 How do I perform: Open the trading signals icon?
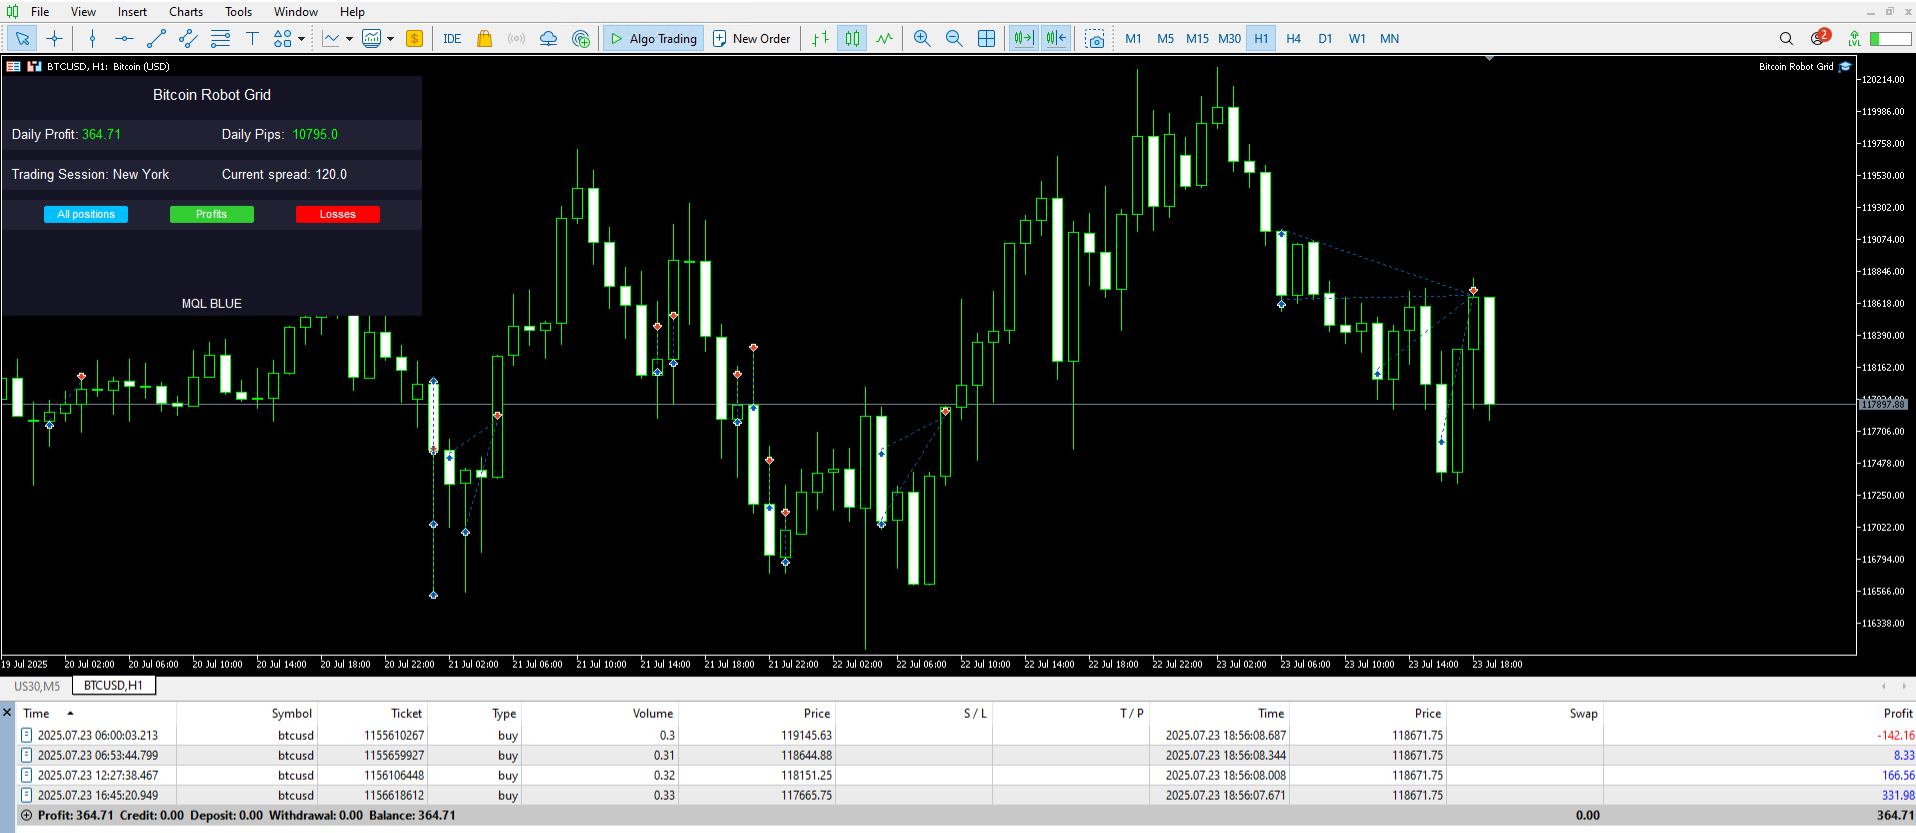516,39
